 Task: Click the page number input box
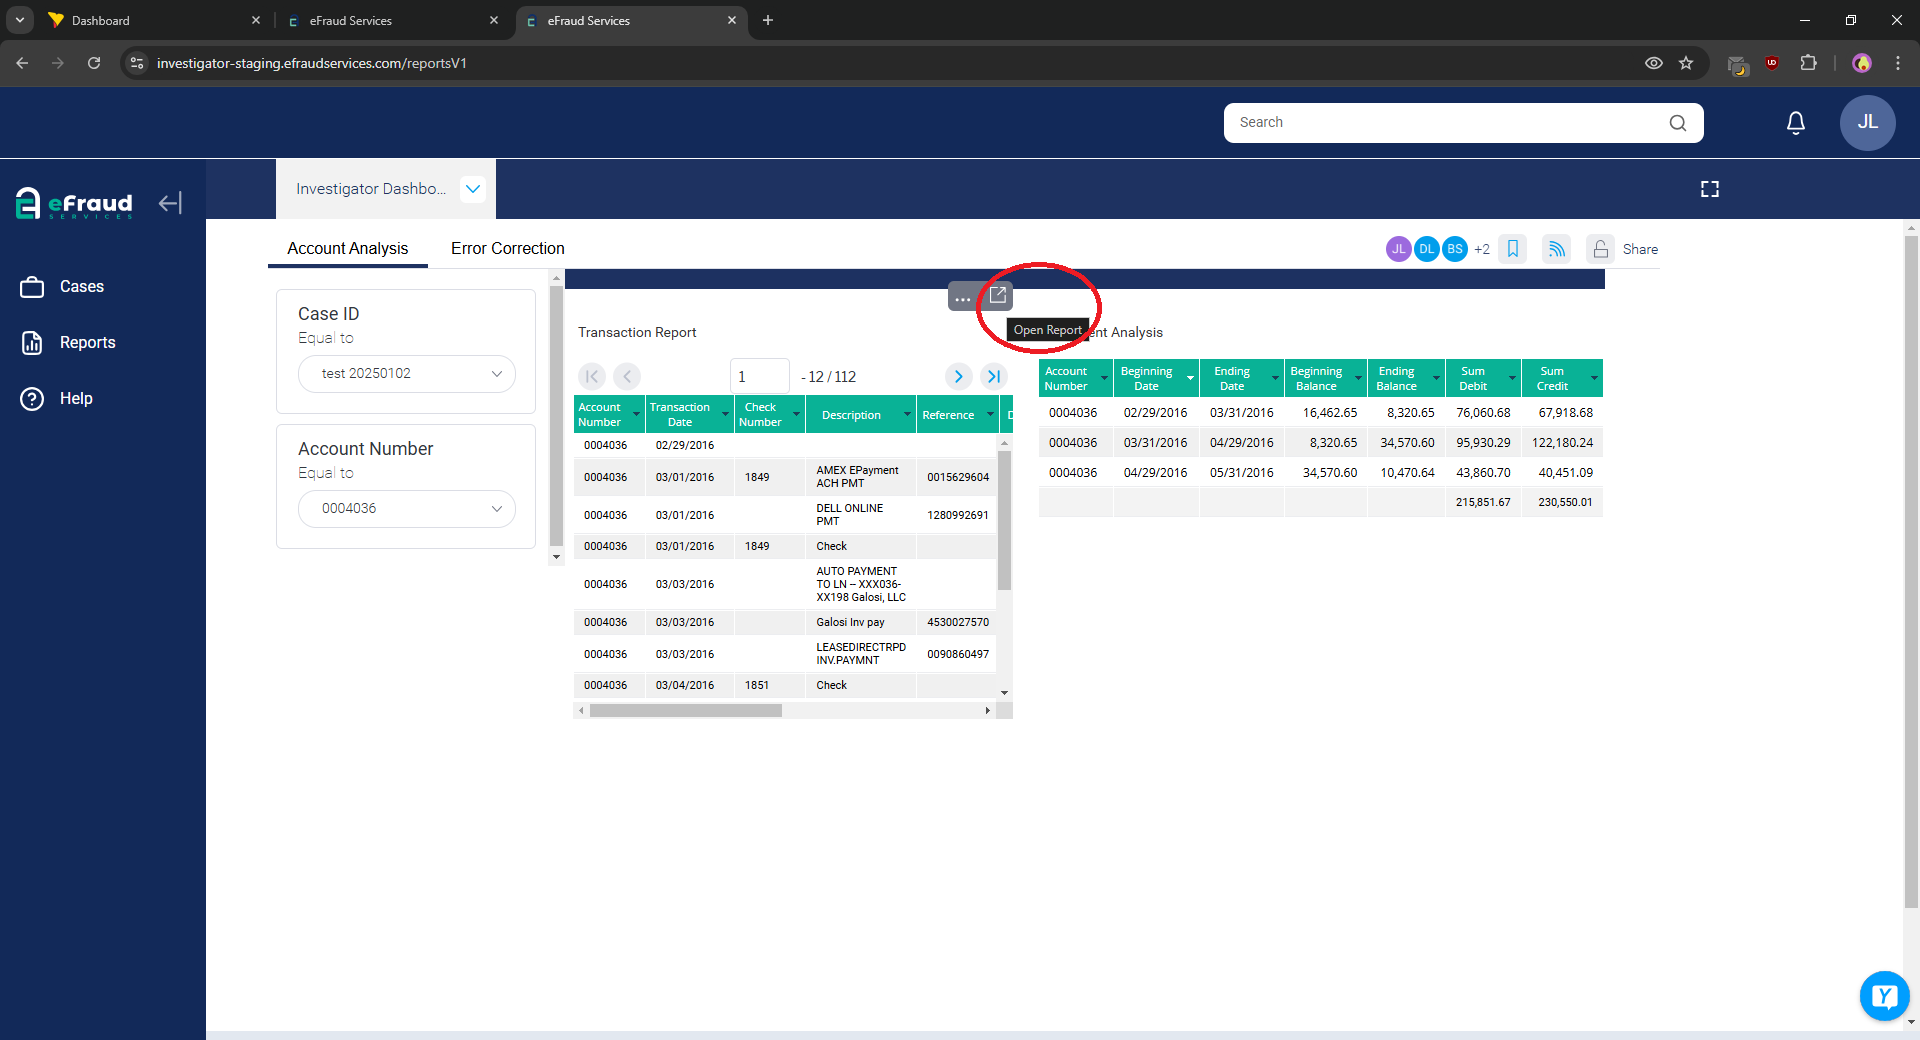(x=760, y=377)
